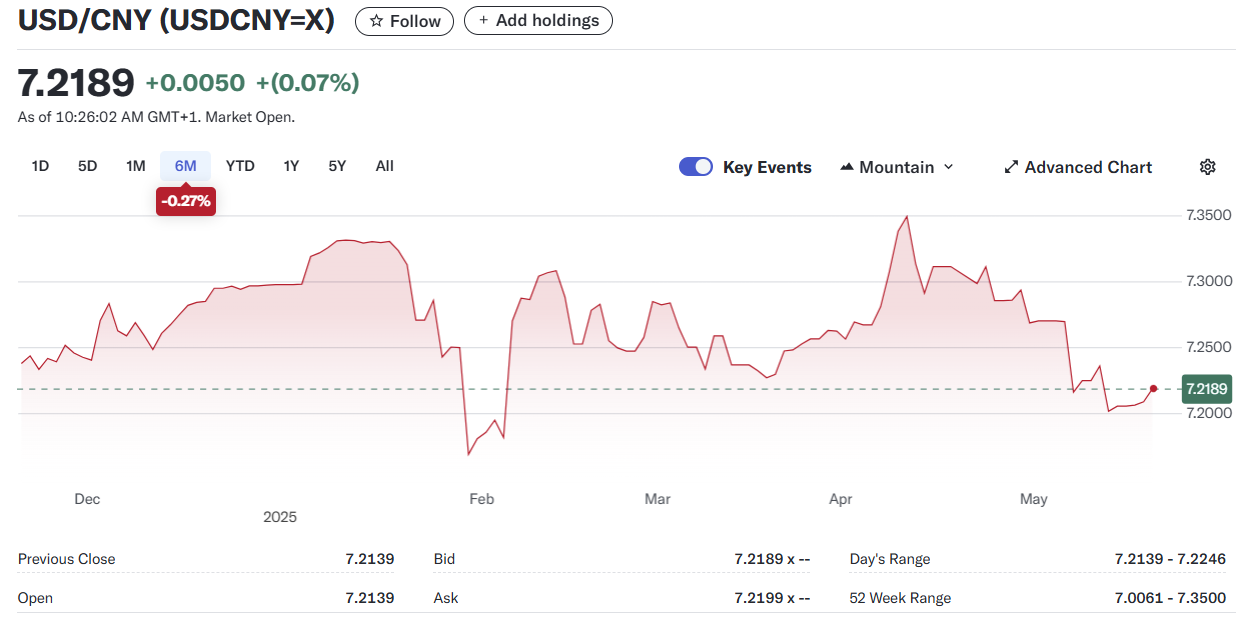Image resolution: width=1246 pixels, height=622 pixels.
Task: Select the 6M time range
Action: pyautogui.click(x=185, y=166)
